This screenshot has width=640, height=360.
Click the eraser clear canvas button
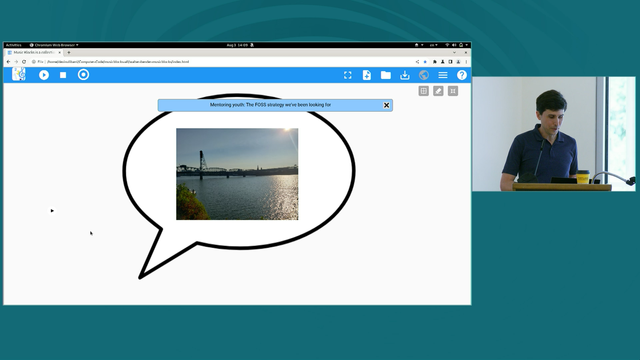(x=438, y=91)
